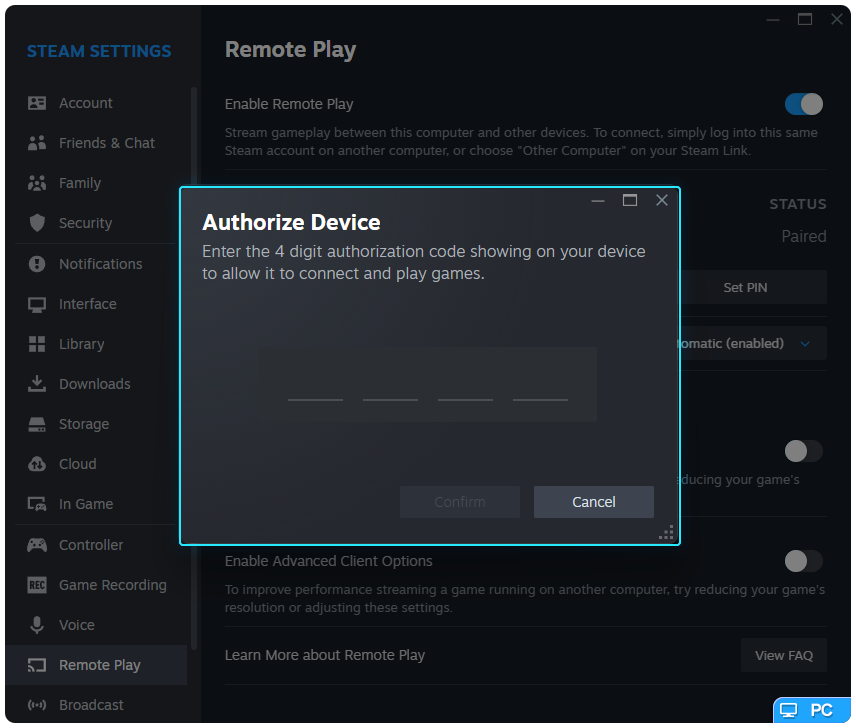Click third authorization code digit field
The image size is (856, 728).
pyautogui.click(x=465, y=385)
